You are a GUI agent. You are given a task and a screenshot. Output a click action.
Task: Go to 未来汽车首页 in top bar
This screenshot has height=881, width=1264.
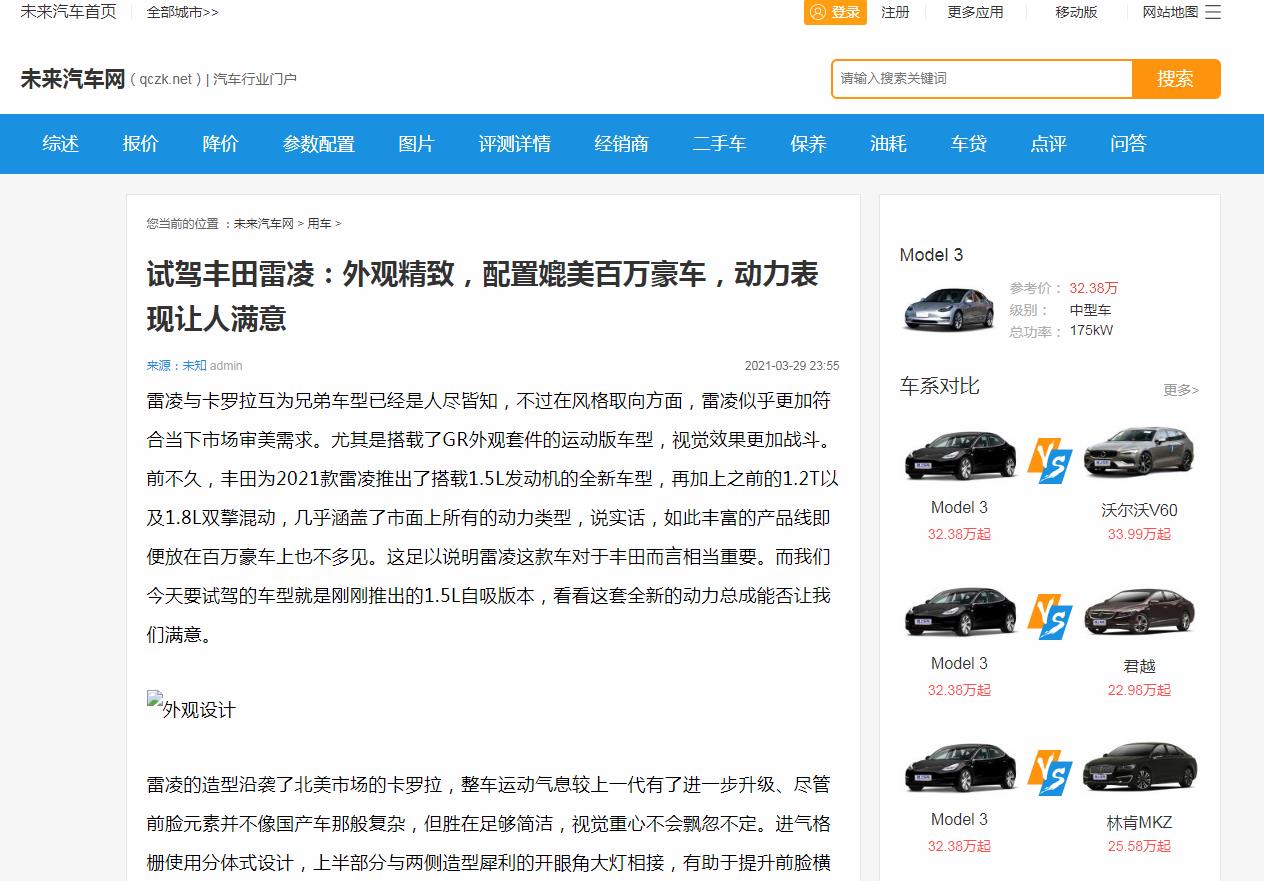click(x=68, y=12)
